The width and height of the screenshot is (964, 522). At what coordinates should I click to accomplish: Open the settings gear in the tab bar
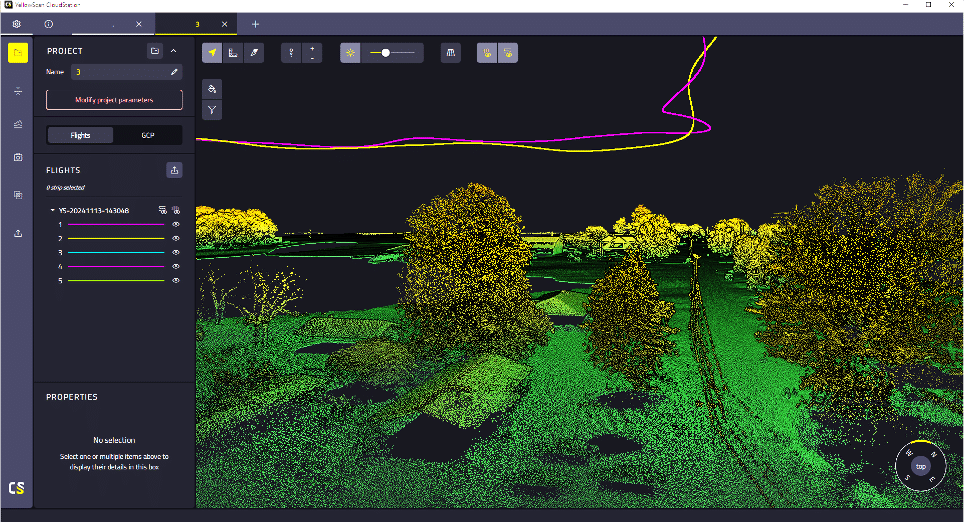16,23
